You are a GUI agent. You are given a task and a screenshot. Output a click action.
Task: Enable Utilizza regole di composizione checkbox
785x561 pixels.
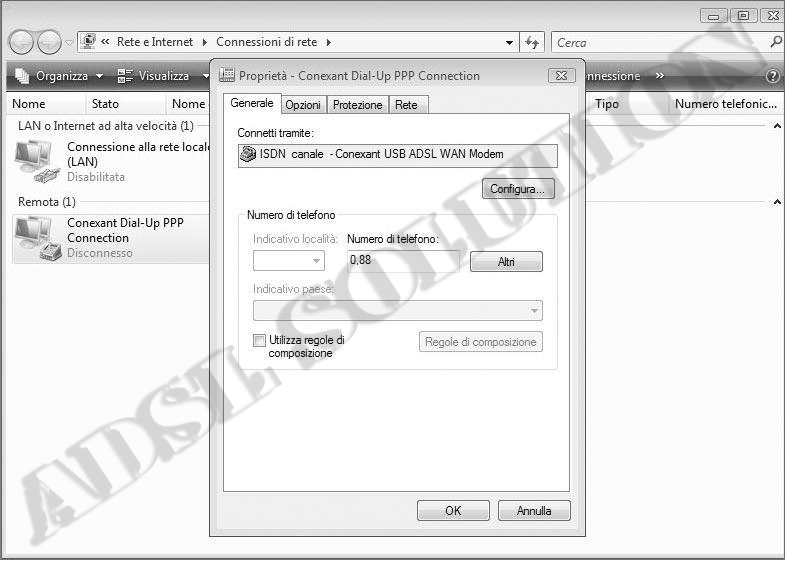(260, 341)
